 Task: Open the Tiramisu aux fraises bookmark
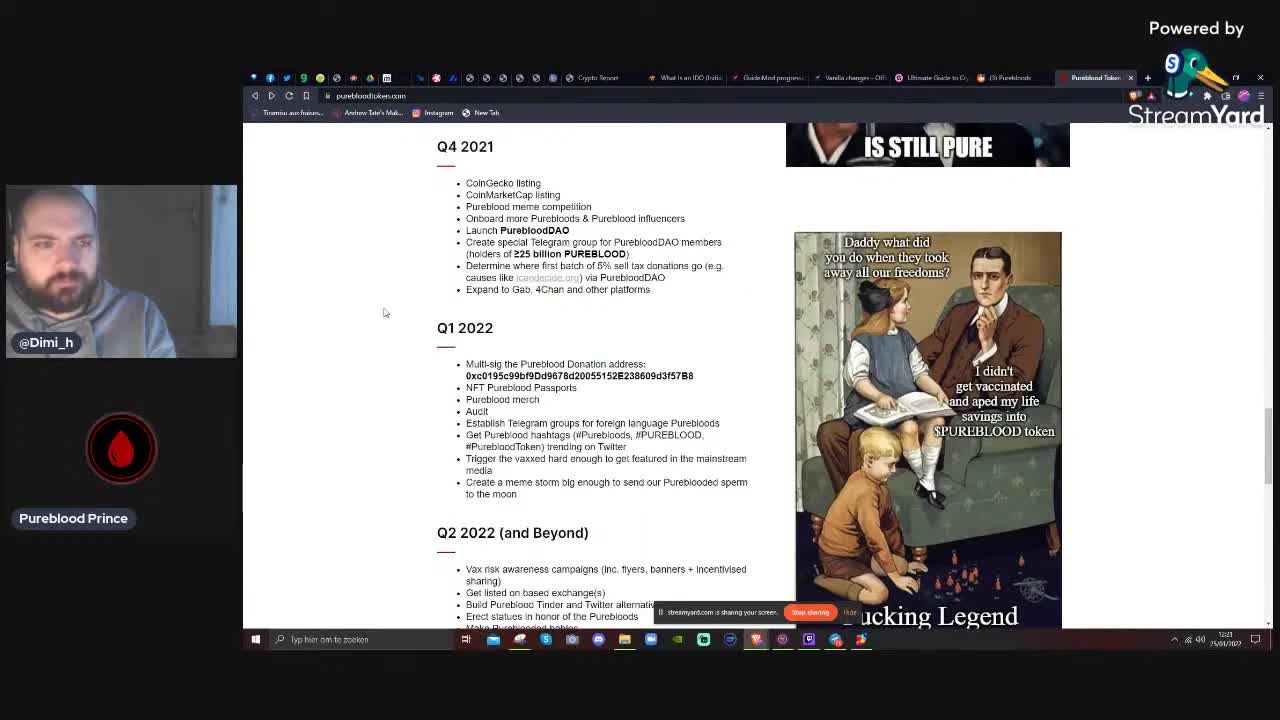[x=287, y=113]
